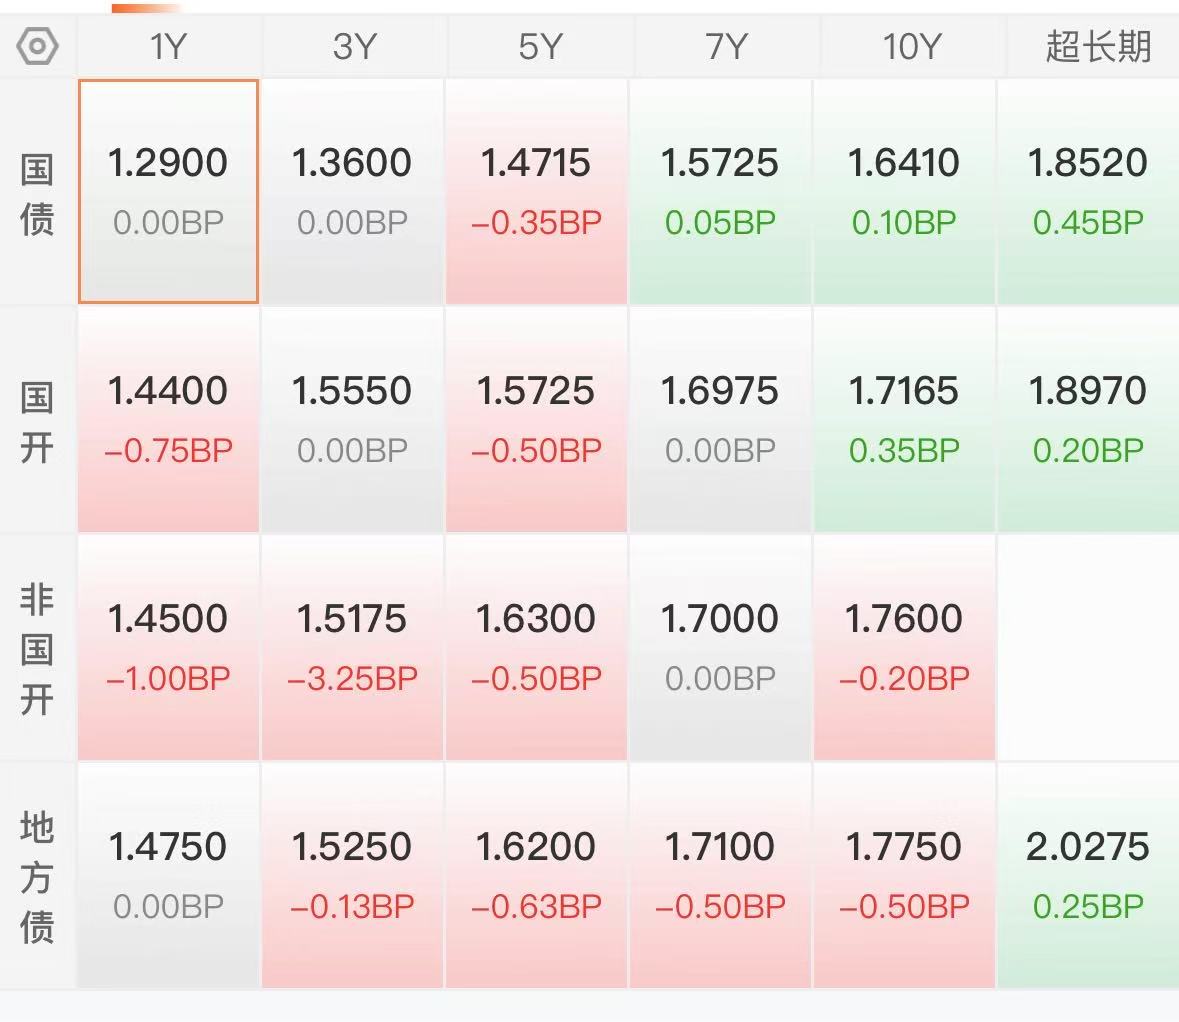The height and width of the screenshot is (1022, 1179).
Task: Select the 3Y column header
Action: [x=353, y=47]
